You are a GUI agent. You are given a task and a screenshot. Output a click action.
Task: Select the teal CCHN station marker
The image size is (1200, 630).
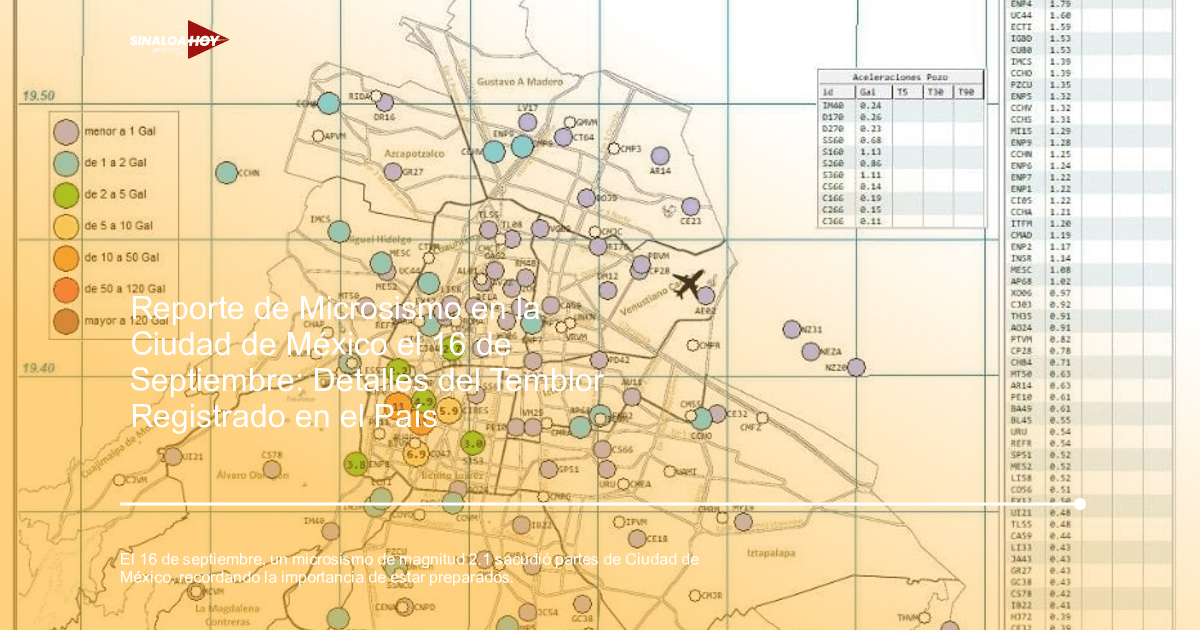pyautogui.click(x=227, y=173)
